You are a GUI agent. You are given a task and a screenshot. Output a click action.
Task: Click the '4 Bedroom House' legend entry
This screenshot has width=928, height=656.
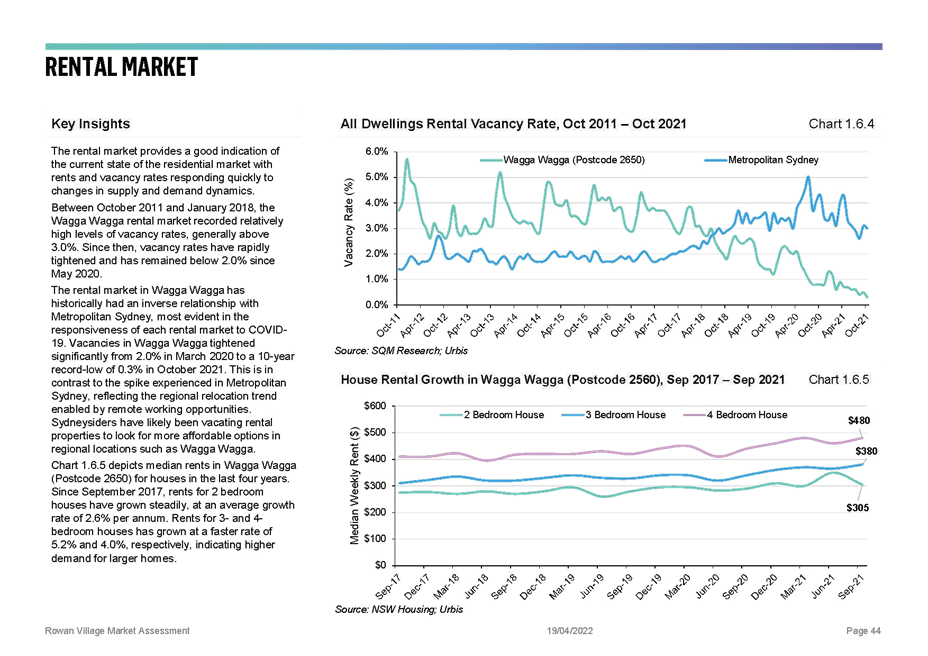point(736,415)
